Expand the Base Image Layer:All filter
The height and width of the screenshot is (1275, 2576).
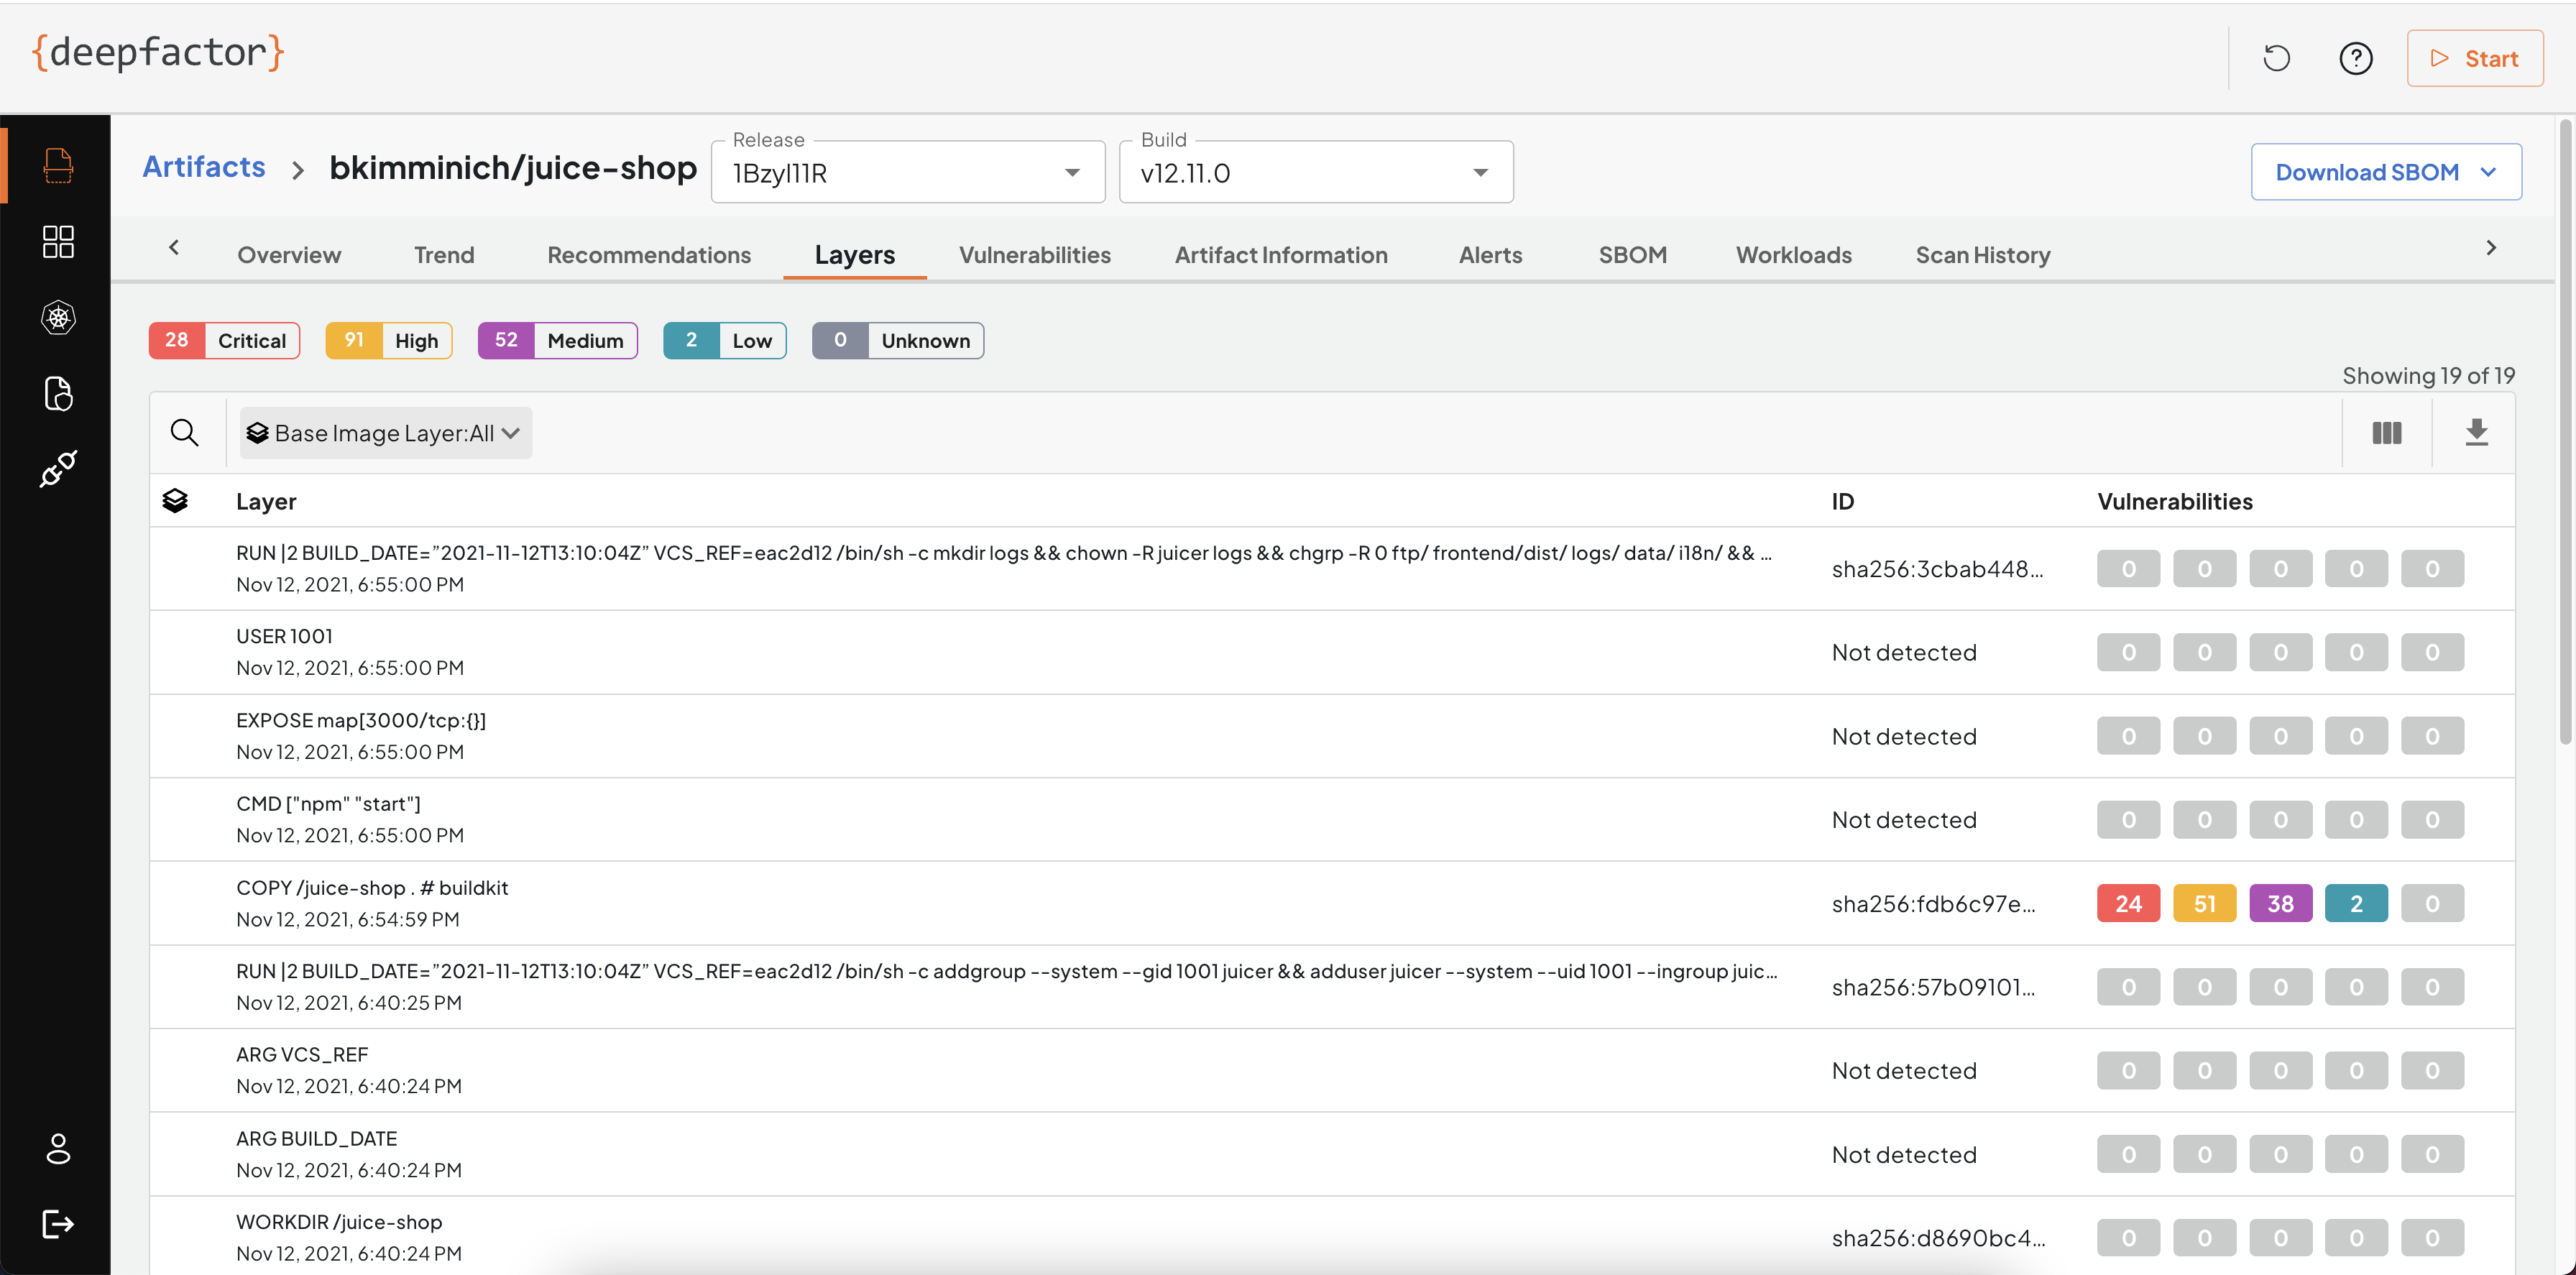click(385, 433)
